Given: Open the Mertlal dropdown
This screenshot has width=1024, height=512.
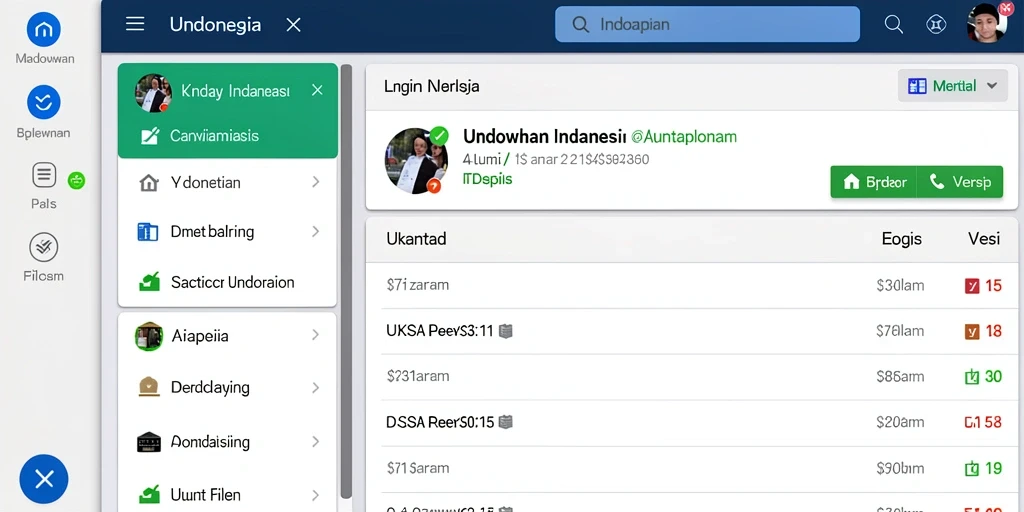Looking at the screenshot, I should pyautogui.click(x=953, y=86).
